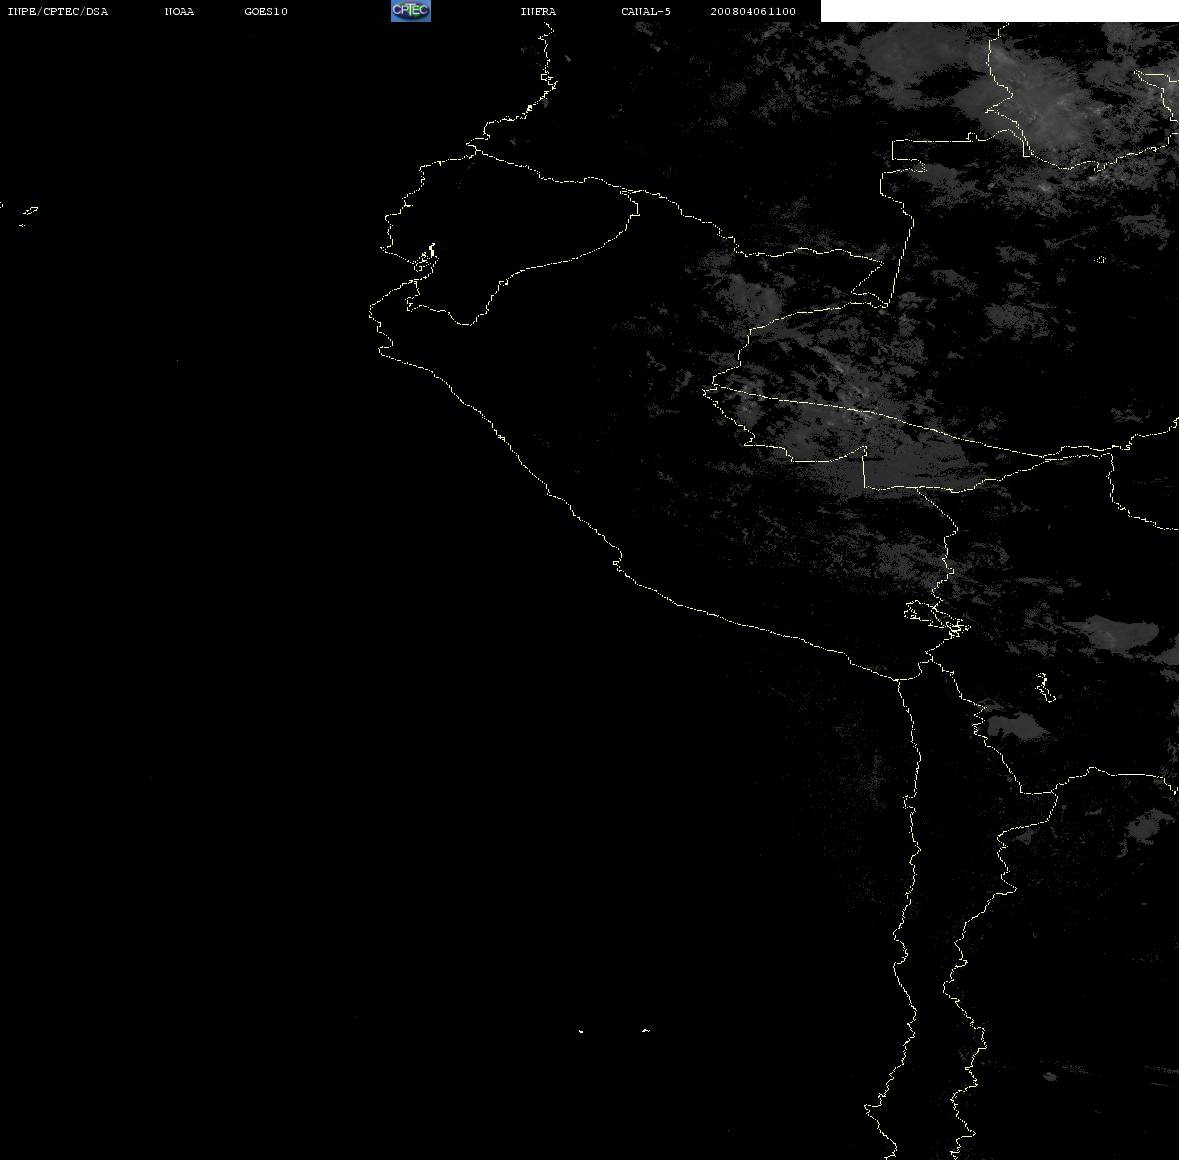Screen dimensions: 1179x1160
Task: Click the left small island dot in the southern ocean
Action: 581,1031
